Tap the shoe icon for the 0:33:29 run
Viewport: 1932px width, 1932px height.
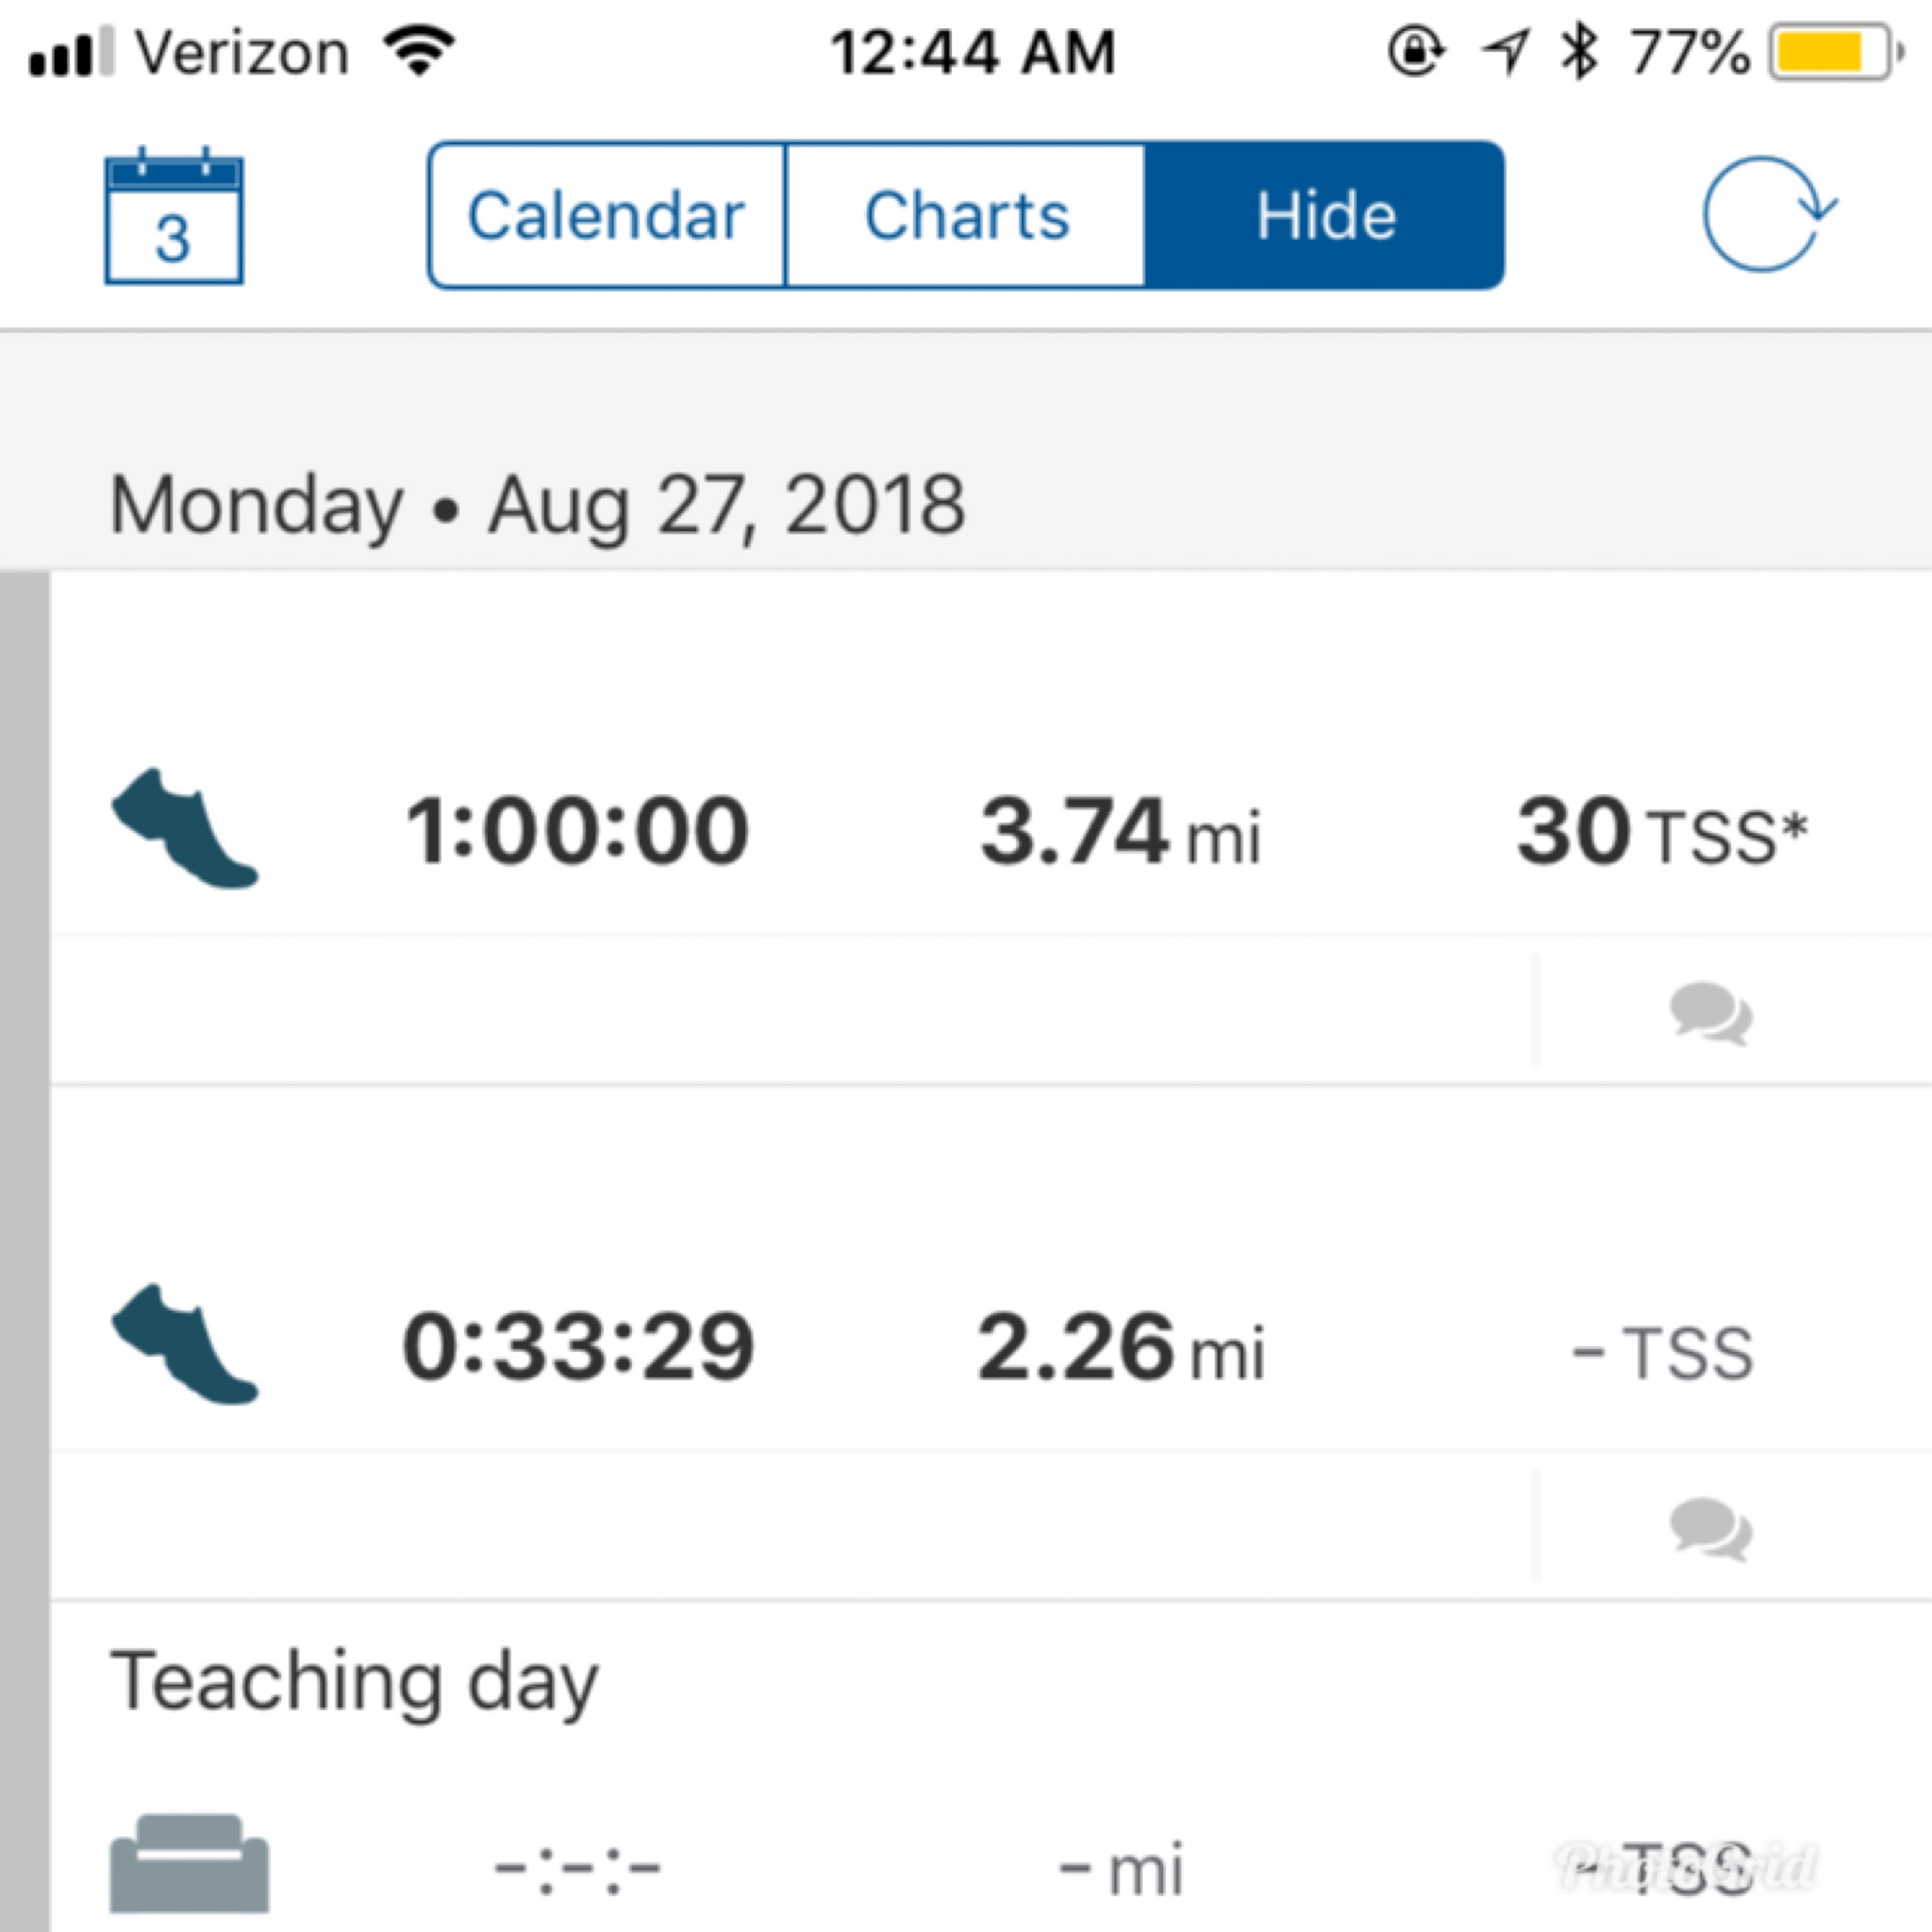pos(184,1344)
